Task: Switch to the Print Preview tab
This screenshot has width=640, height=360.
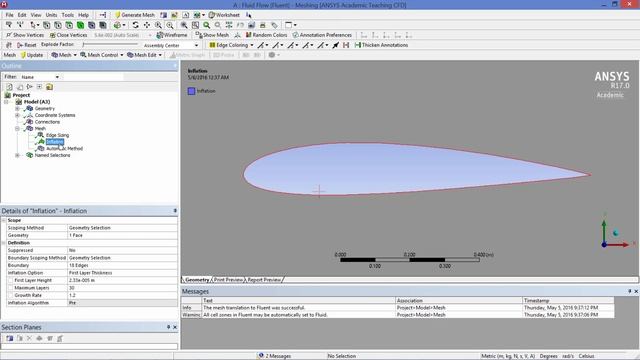Action: (x=228, y=280)
